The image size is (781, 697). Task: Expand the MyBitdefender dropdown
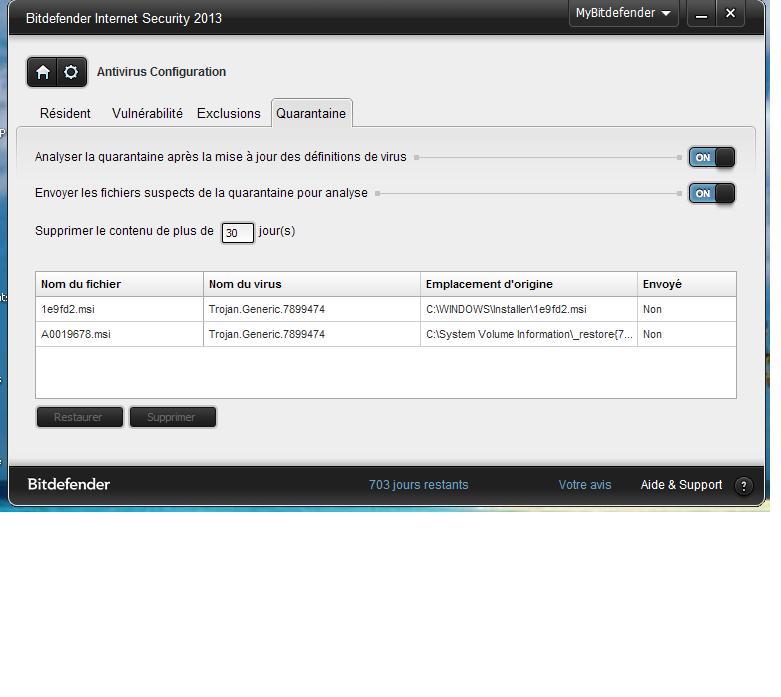(x=623, y=13)
